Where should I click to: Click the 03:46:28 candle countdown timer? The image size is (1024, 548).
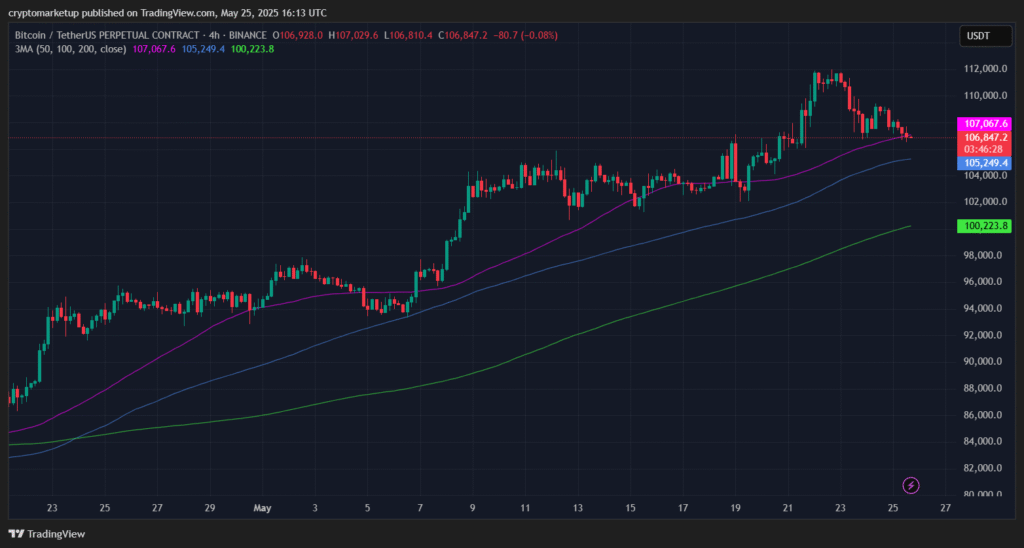pos(984,150)
